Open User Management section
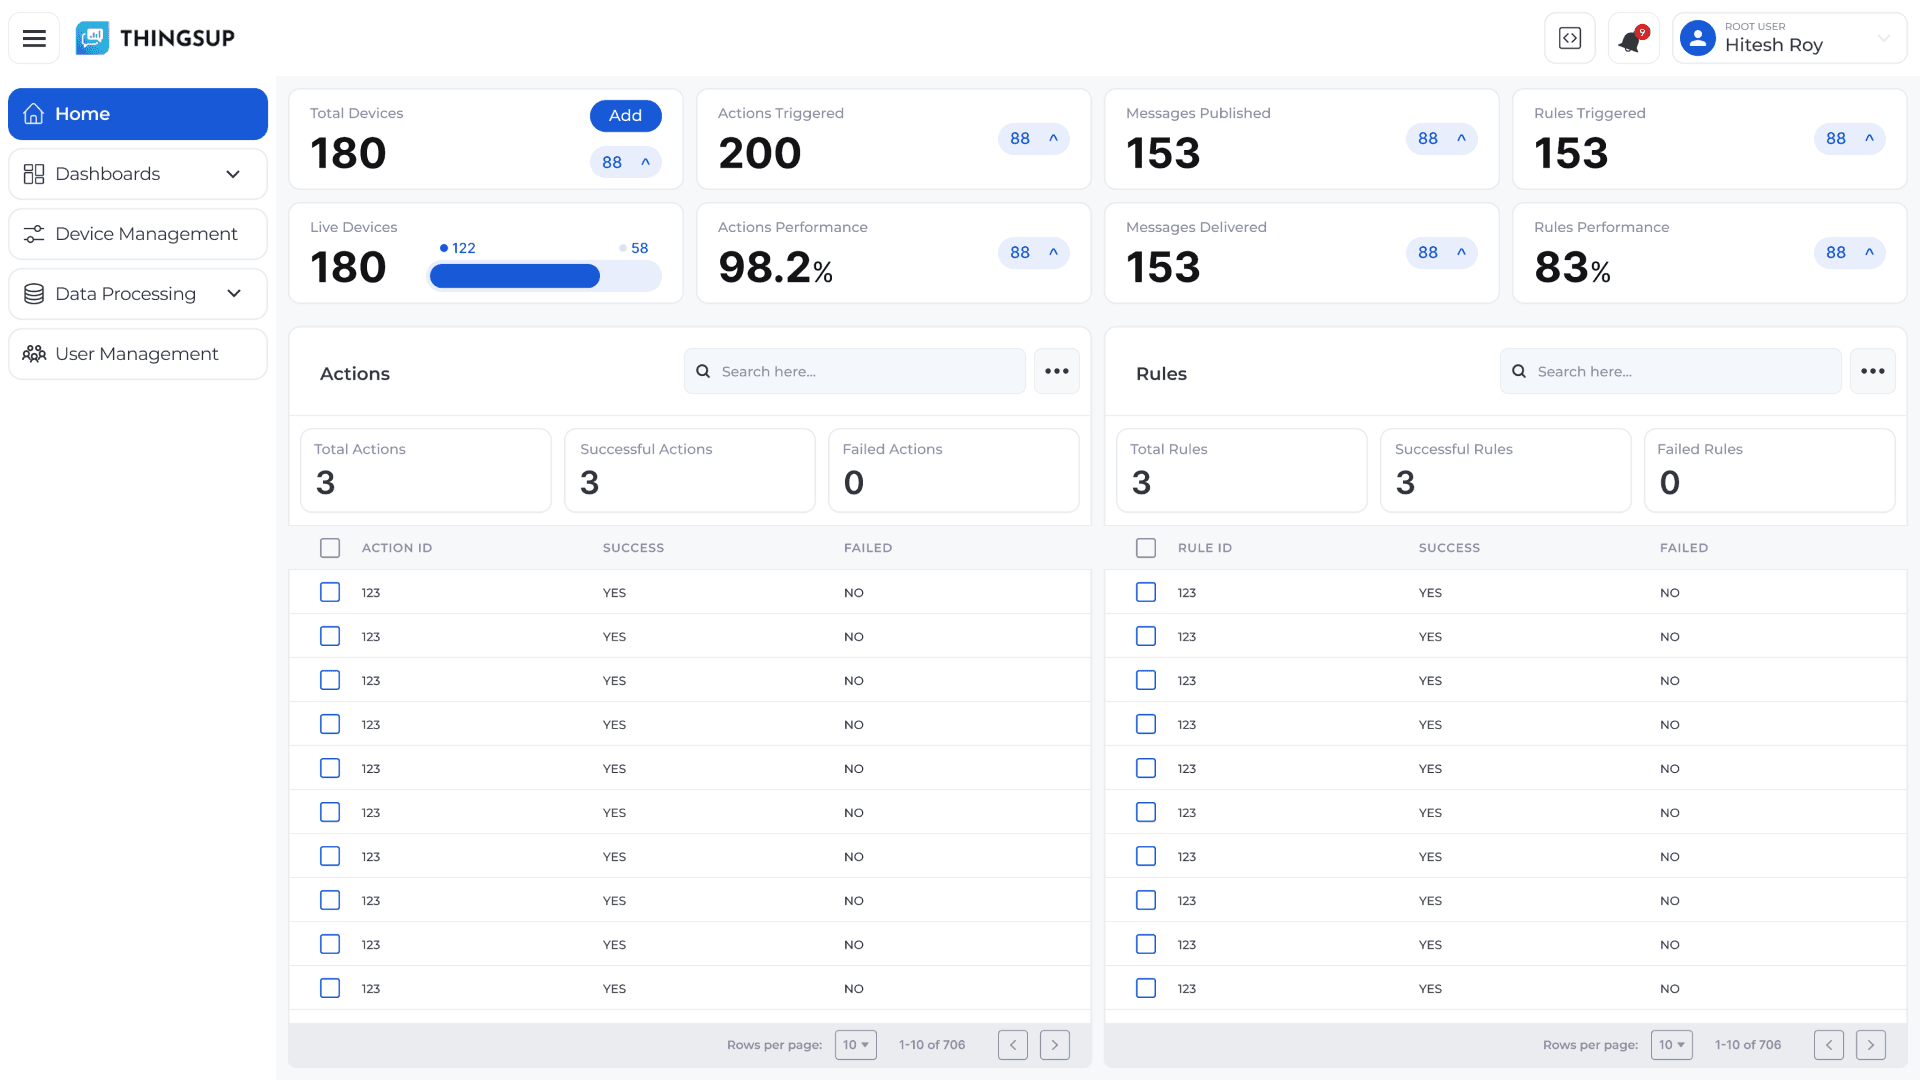The image size is (1920, 1080). 138,354
